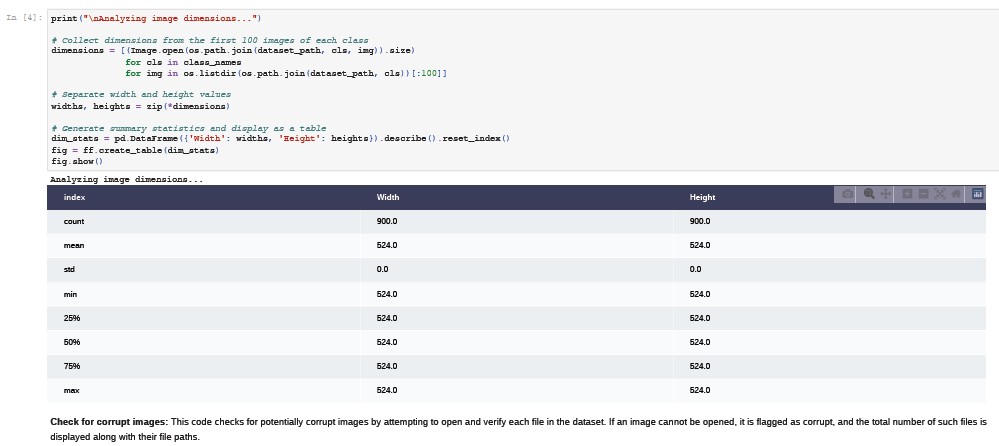This screenshot has width=999, height=446.
Task: Select the Pan arrows tool
Action: pos(886,194)
